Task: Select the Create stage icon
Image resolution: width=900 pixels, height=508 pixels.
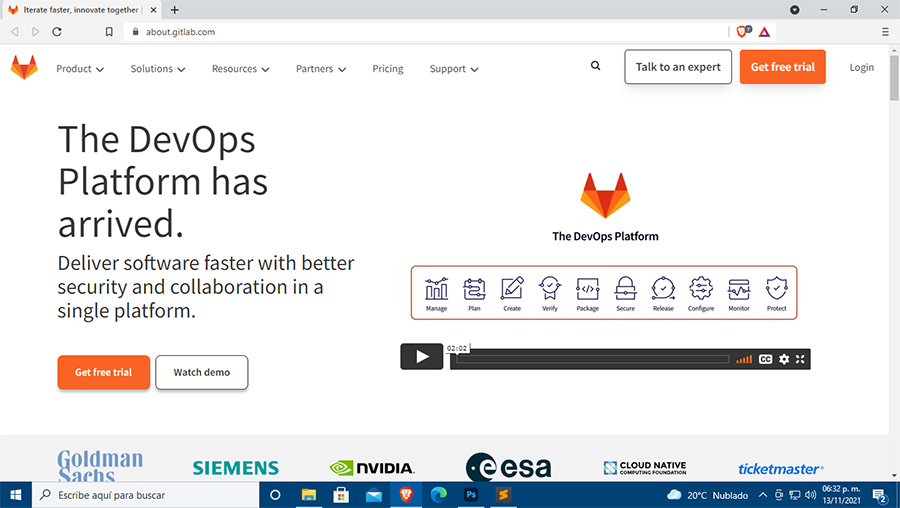Action: click(512, 288)
